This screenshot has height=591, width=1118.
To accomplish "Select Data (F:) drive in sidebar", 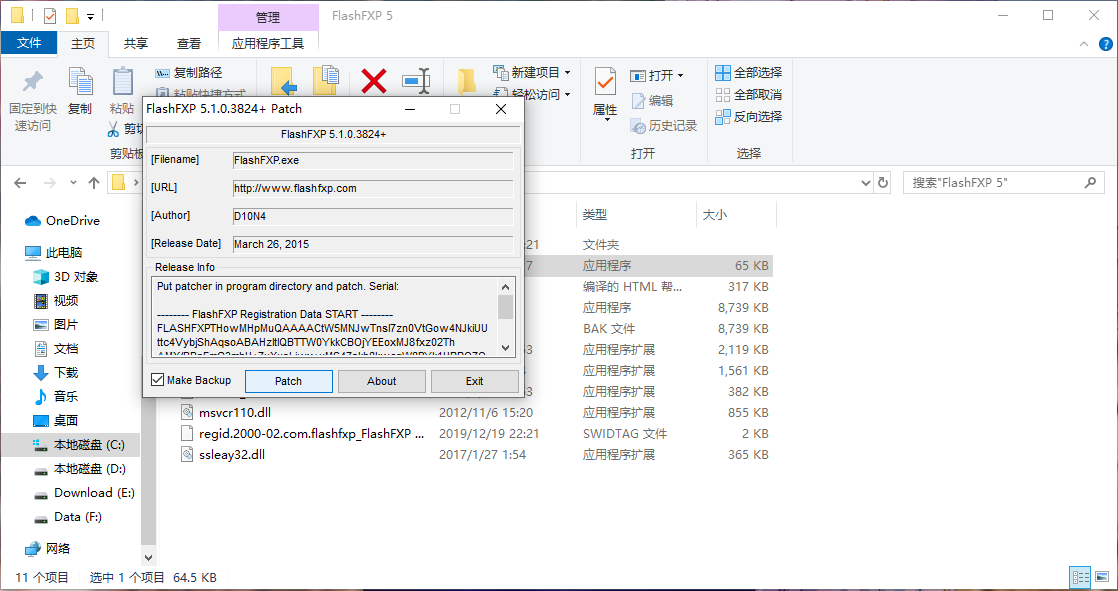I will click(67, 517).
